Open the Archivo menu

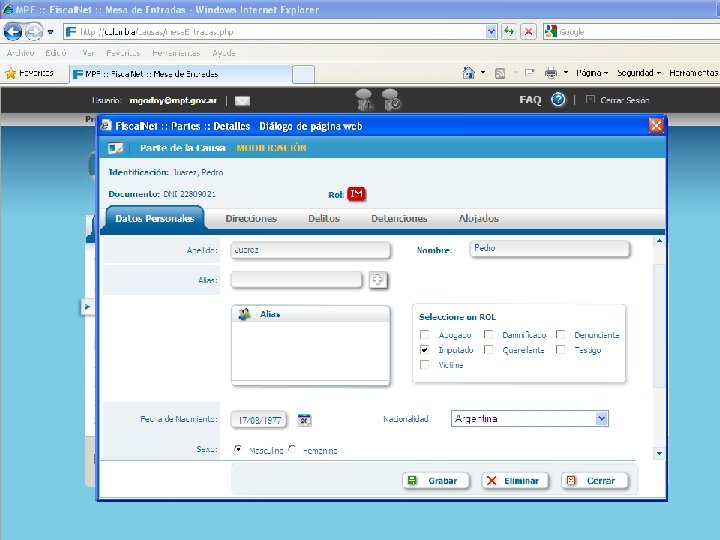(x=20, y=53)
